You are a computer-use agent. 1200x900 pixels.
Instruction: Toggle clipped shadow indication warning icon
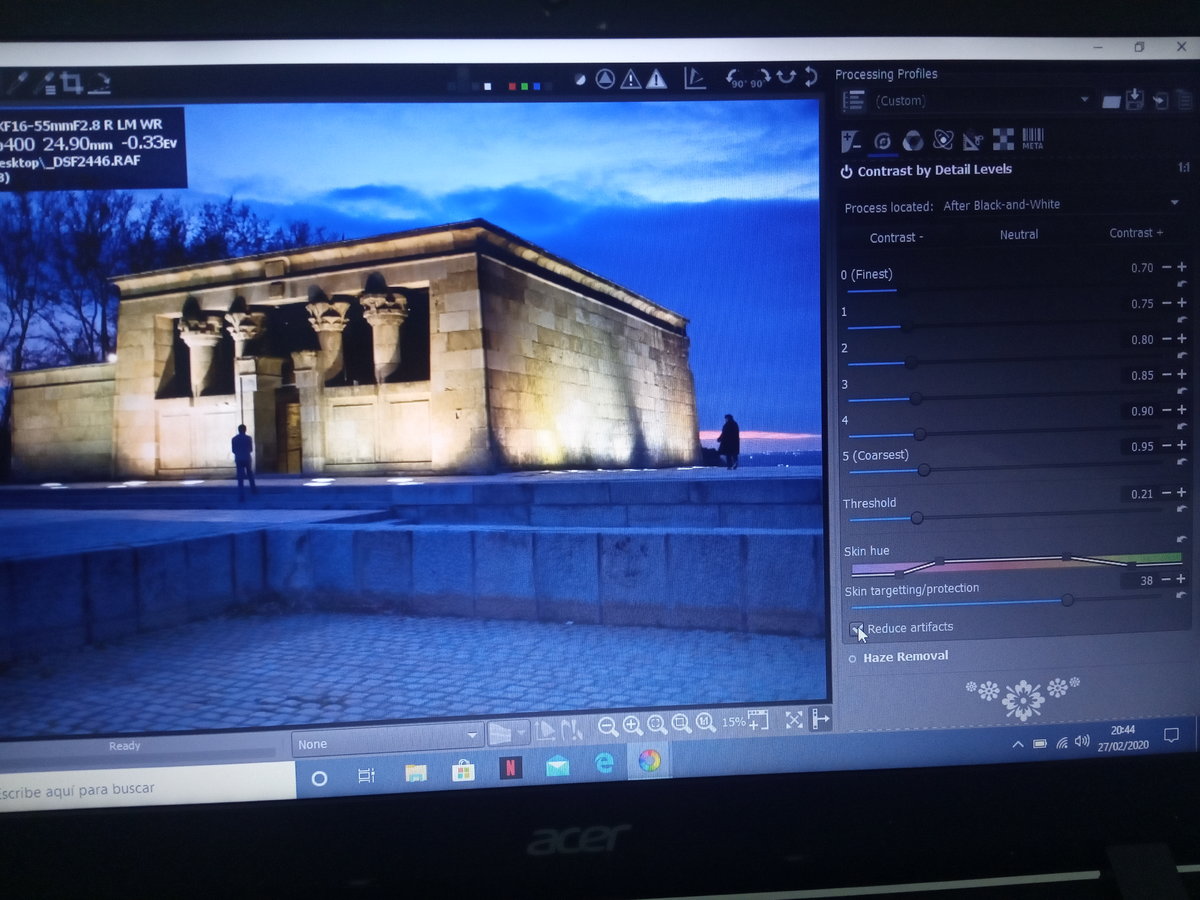click(631, 78)
